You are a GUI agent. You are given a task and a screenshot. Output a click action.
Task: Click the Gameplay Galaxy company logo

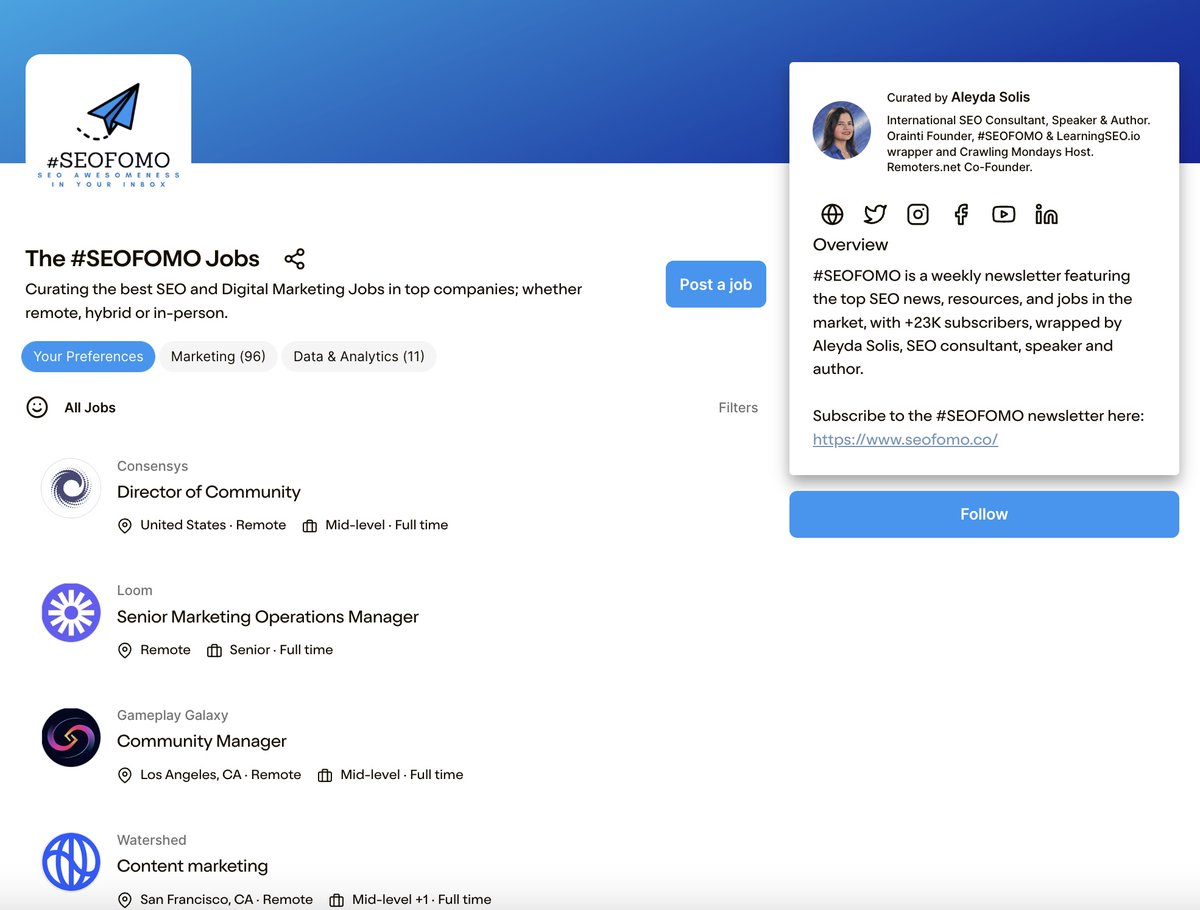(x=71, y=738)
